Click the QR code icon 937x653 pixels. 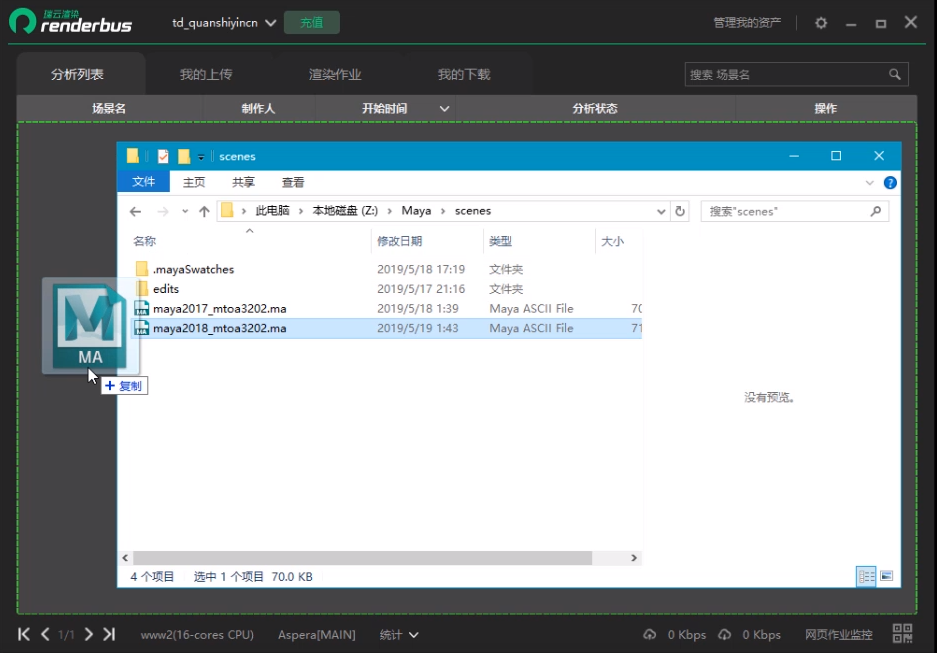point(902,633)
